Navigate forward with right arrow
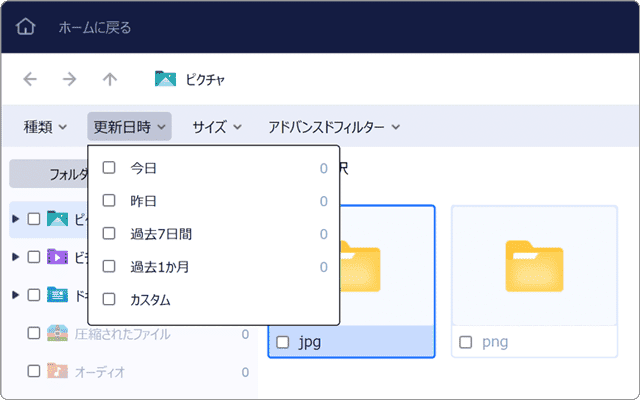 coord(70,79)
